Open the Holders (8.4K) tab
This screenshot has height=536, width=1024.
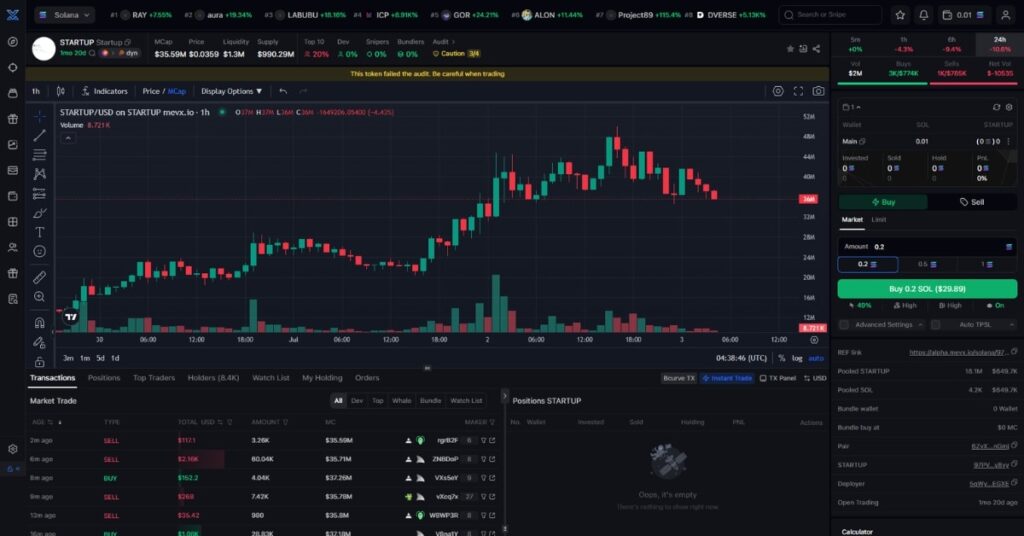213,378
